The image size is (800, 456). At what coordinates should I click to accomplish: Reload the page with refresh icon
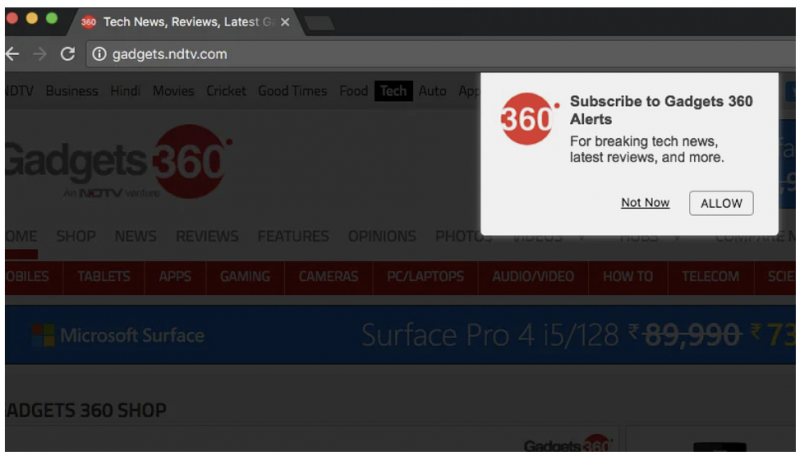67,54
